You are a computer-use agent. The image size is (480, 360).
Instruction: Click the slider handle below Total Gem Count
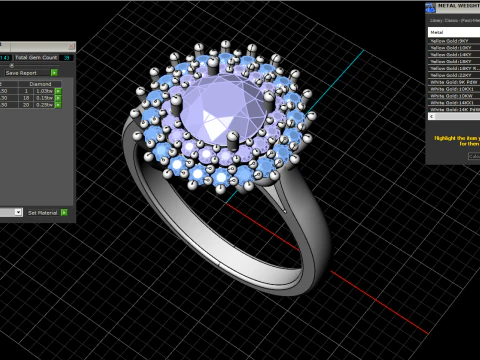pos(12,65)
